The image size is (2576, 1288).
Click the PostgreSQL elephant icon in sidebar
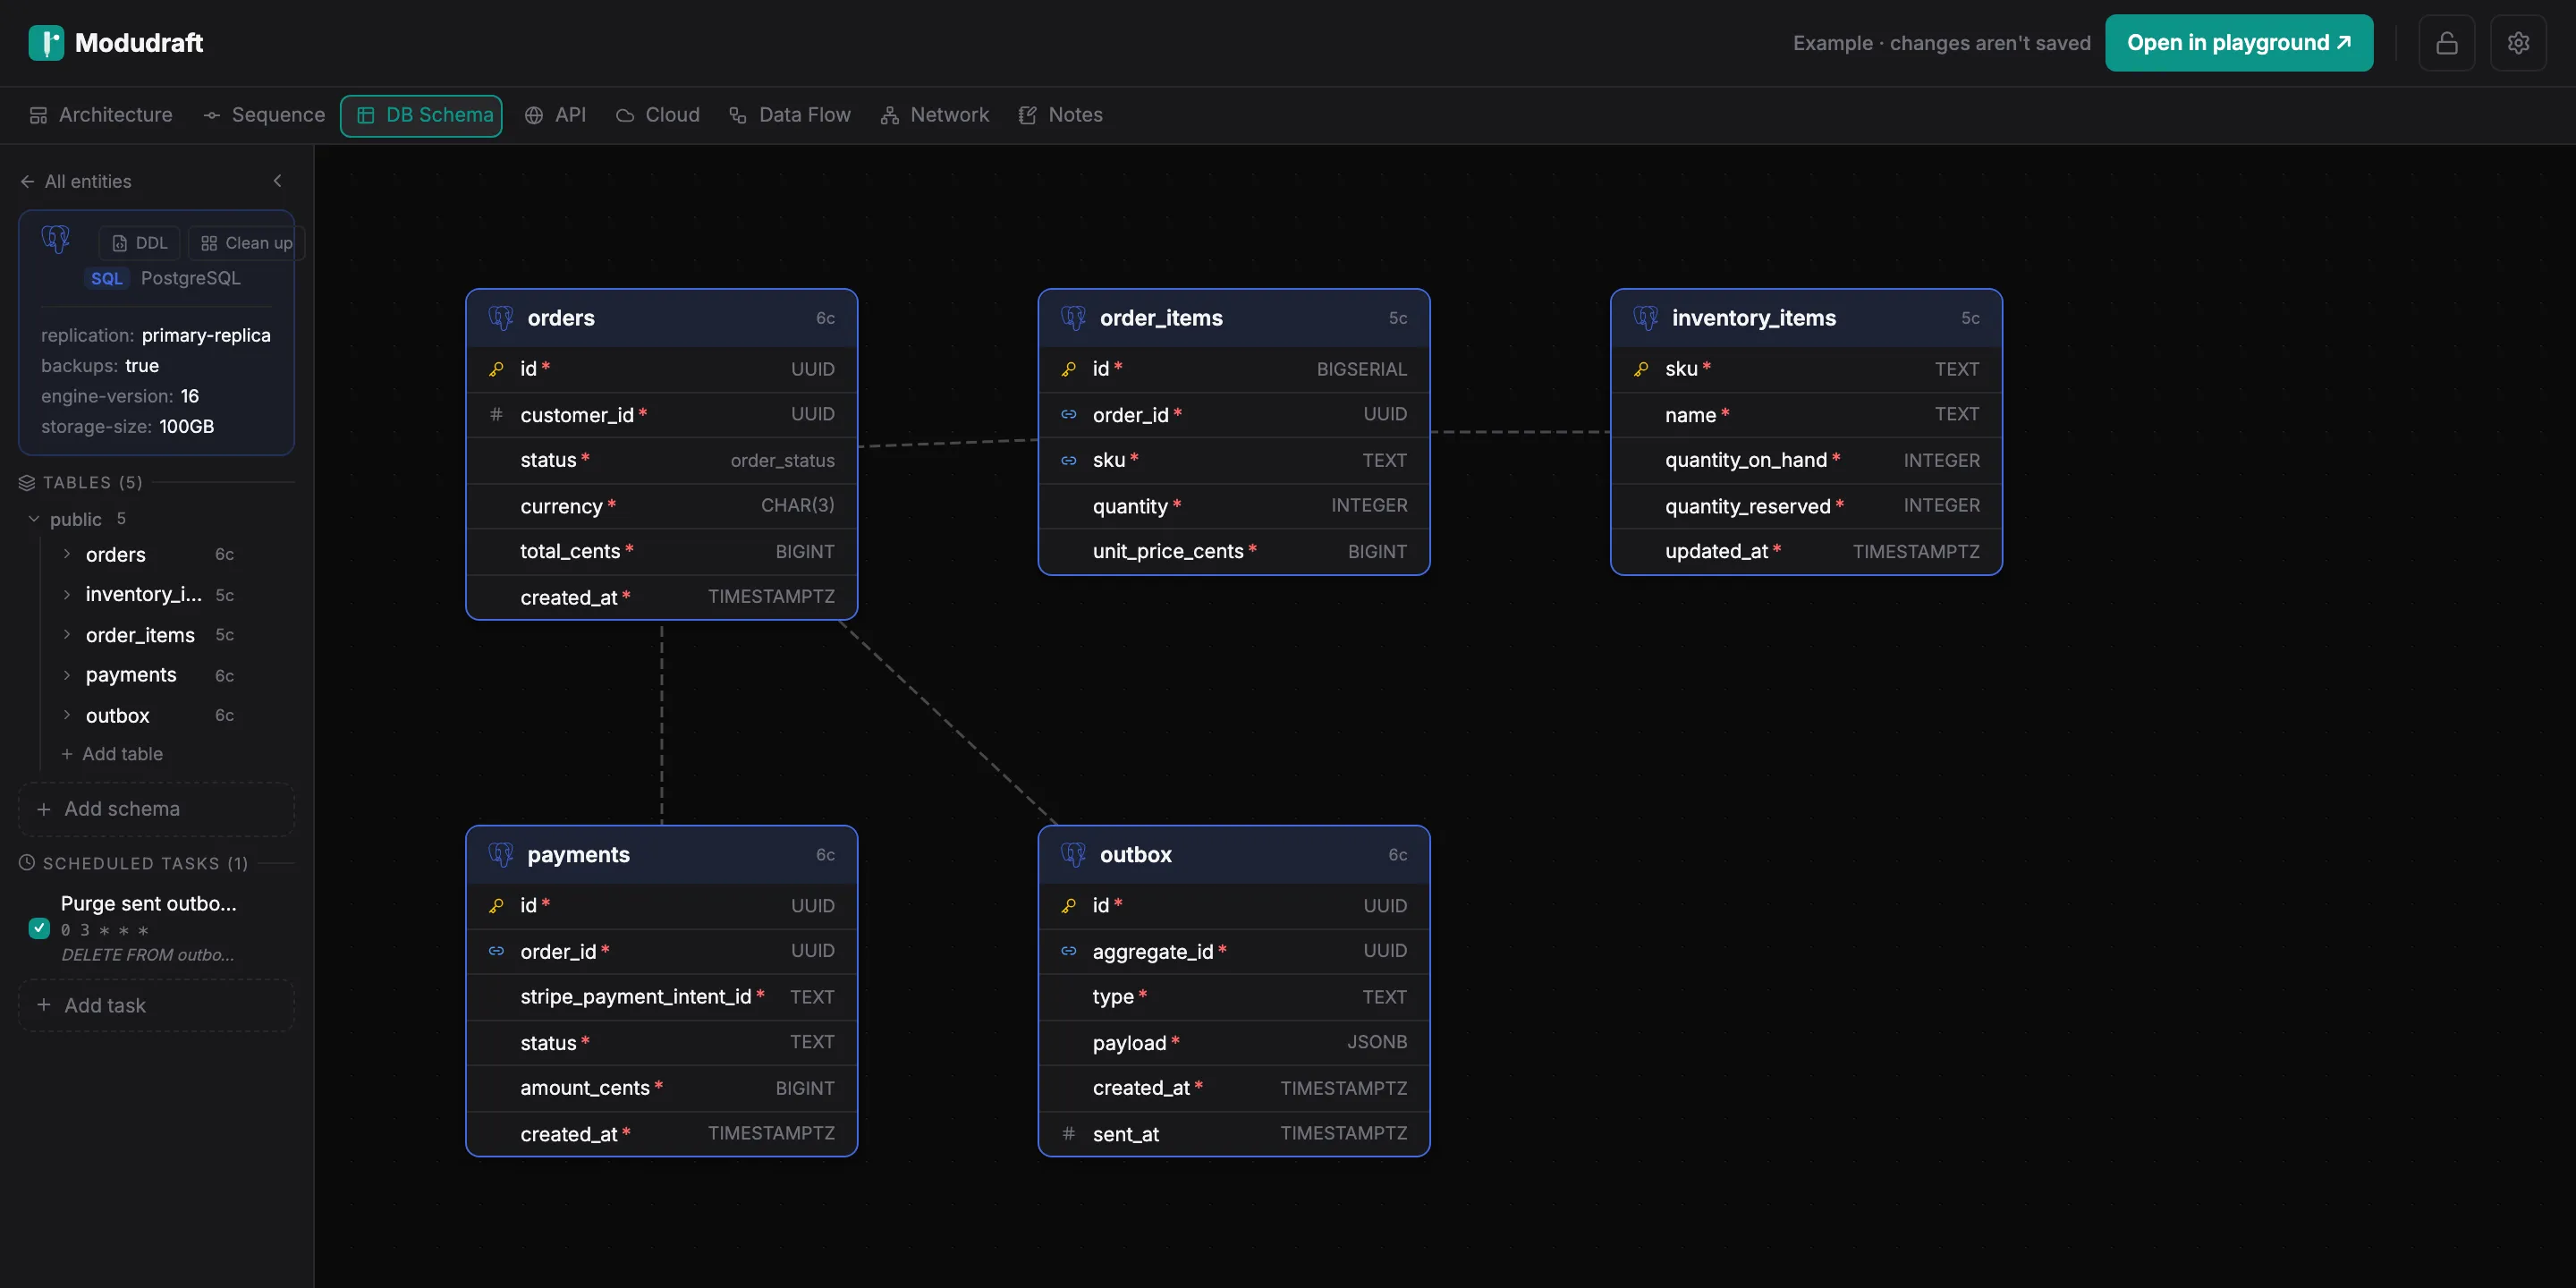point(56,239)
